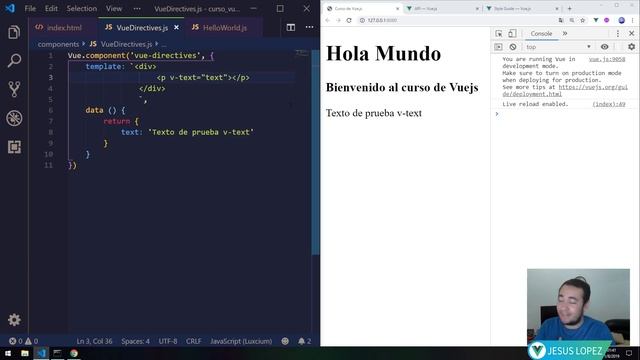Toggle the device toolbar in DevTools
640x360 pixels.
512,33
